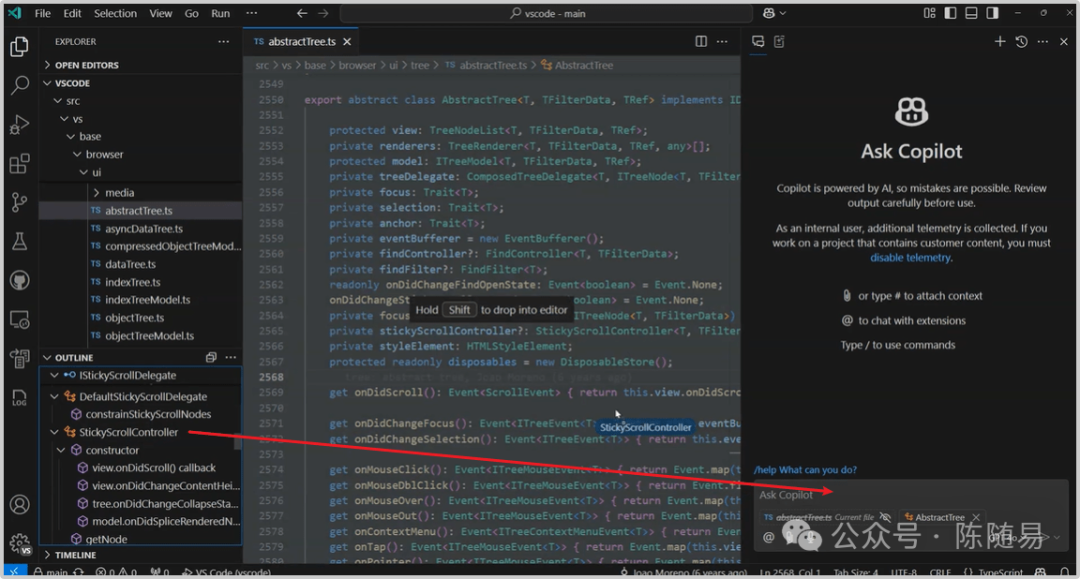Open Copilot chat panel more options
This screenshot has height=579, width=1080.
tap(1043, 41)
